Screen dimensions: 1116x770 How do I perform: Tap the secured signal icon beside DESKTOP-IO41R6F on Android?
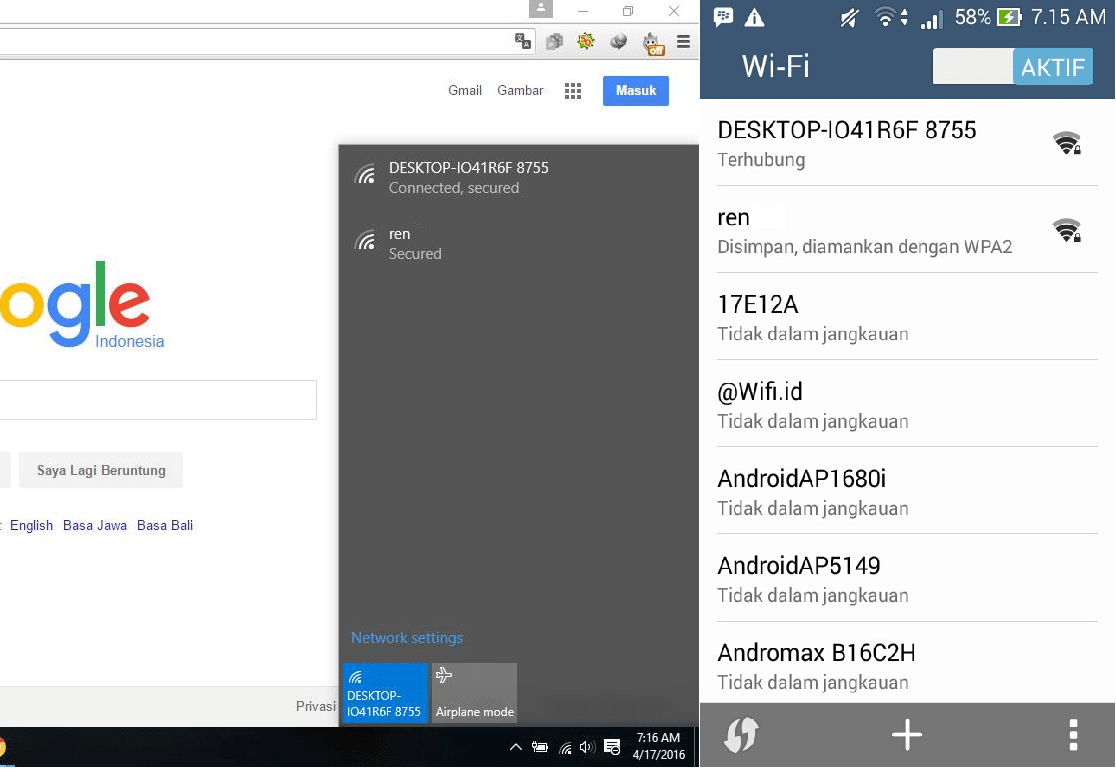coord(1067,143)
